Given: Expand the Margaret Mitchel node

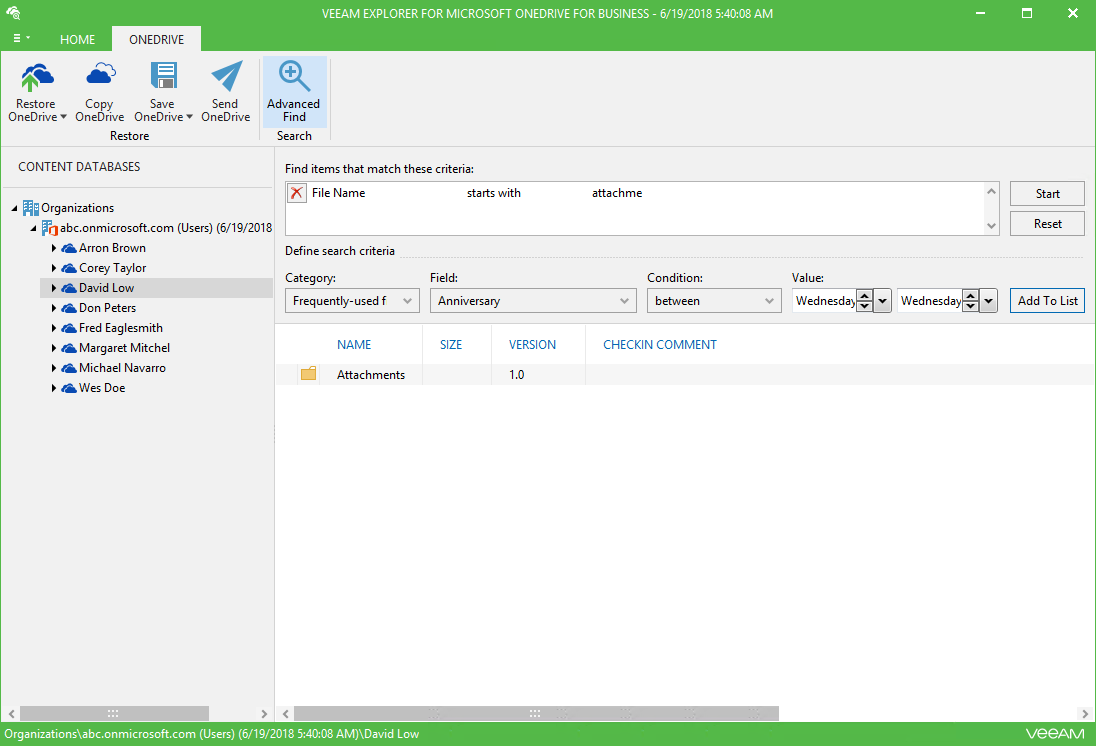Looking at the screenshot, I should [53, 348].
